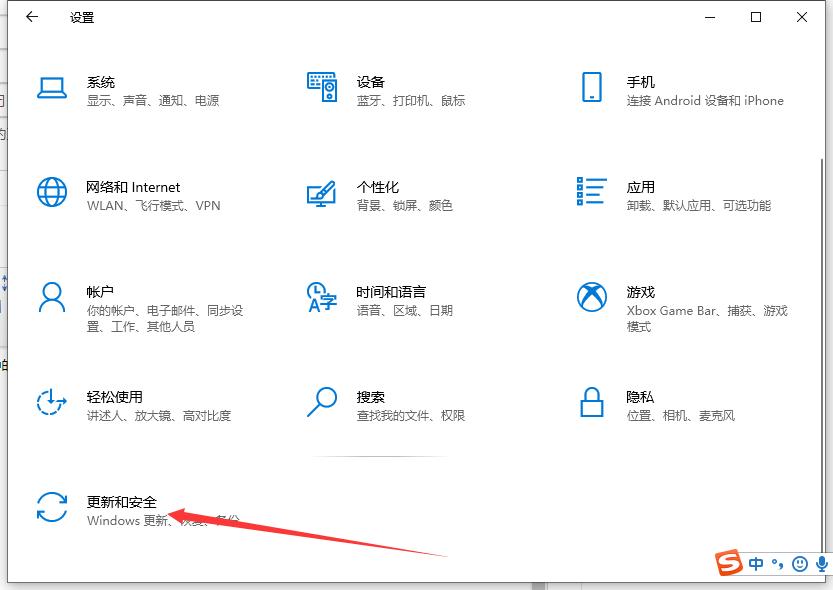Open the Time and Language icon
This screenshot has width=833, height=590.
[322, 297]
